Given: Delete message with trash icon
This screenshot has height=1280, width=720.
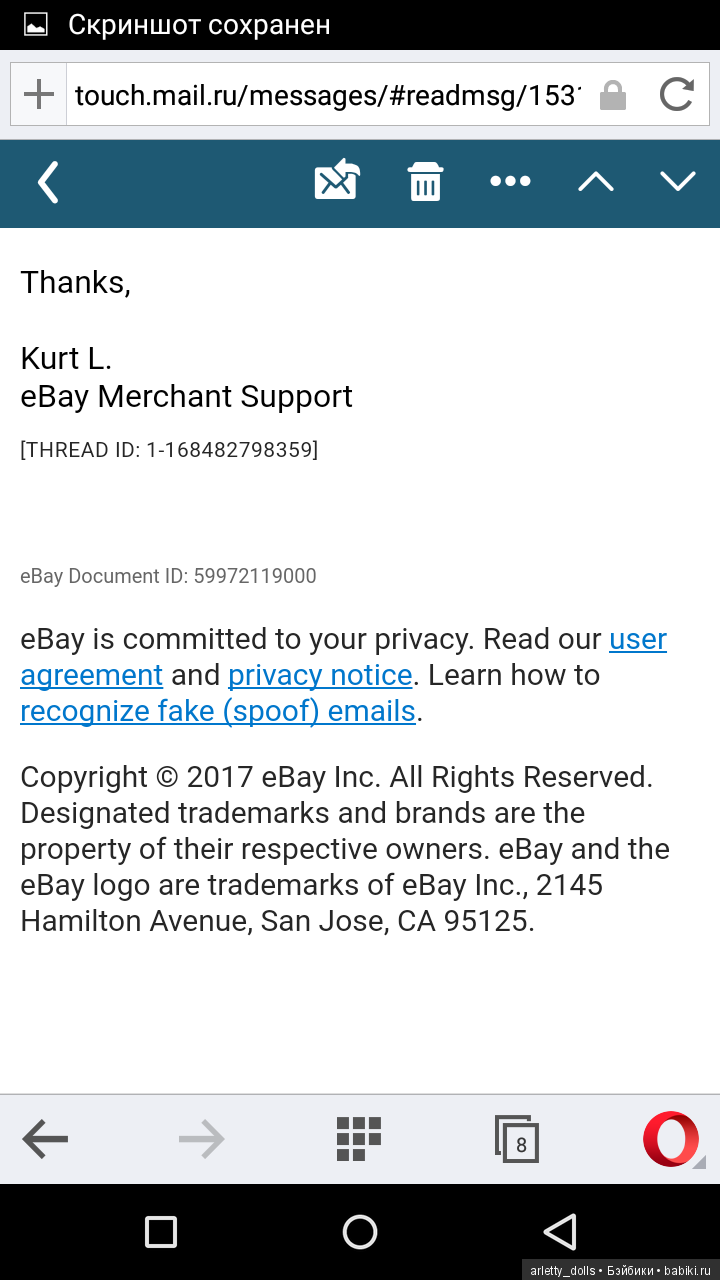Looking at the screenshot, I should pyautogui.click(x=425, y=182).
